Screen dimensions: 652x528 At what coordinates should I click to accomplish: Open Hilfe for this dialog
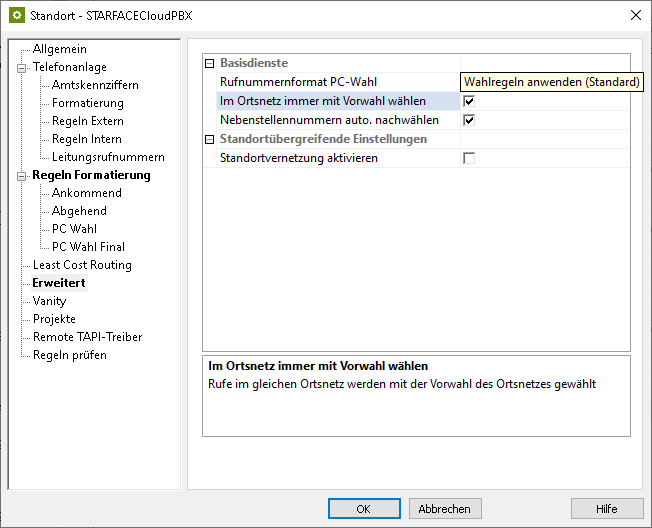pos(606,509)
